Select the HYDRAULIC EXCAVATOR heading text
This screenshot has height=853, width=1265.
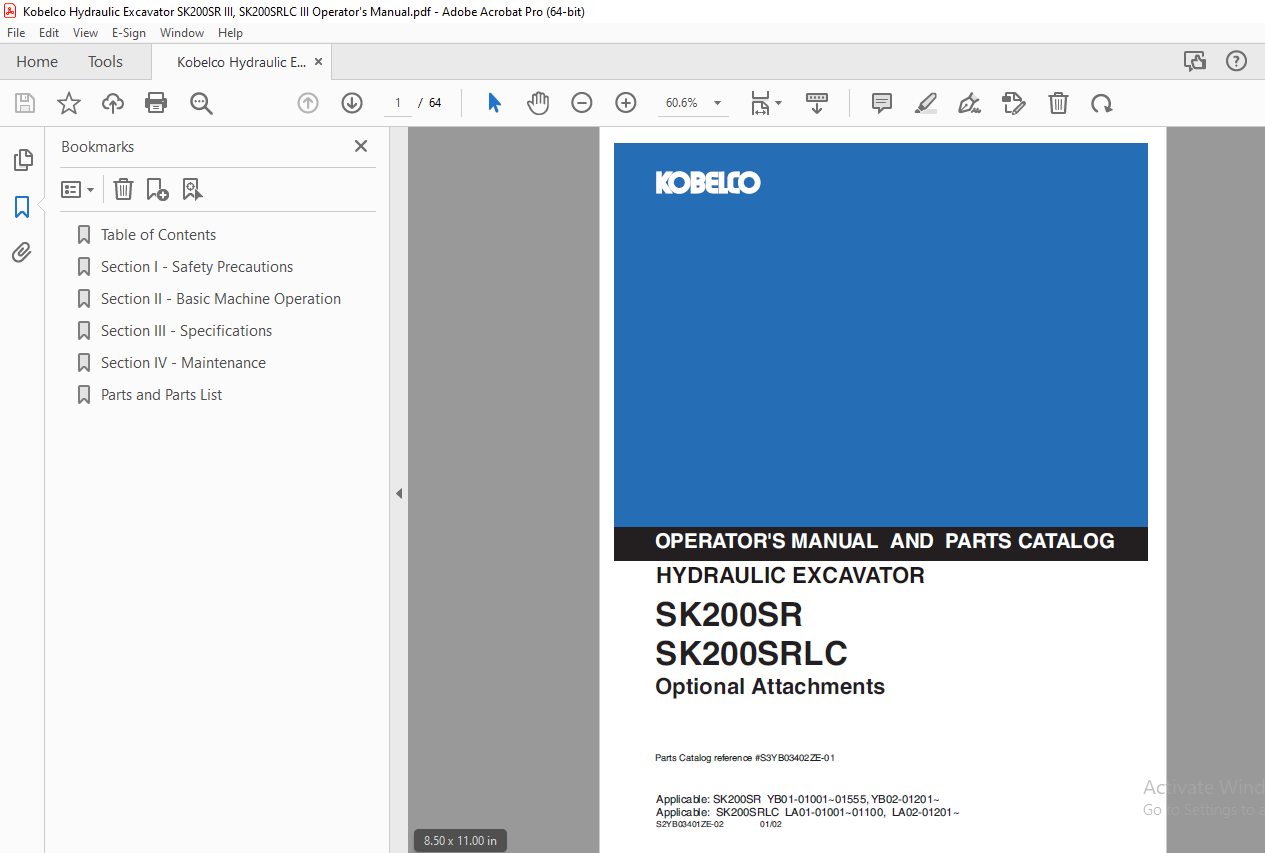point(790,576)
